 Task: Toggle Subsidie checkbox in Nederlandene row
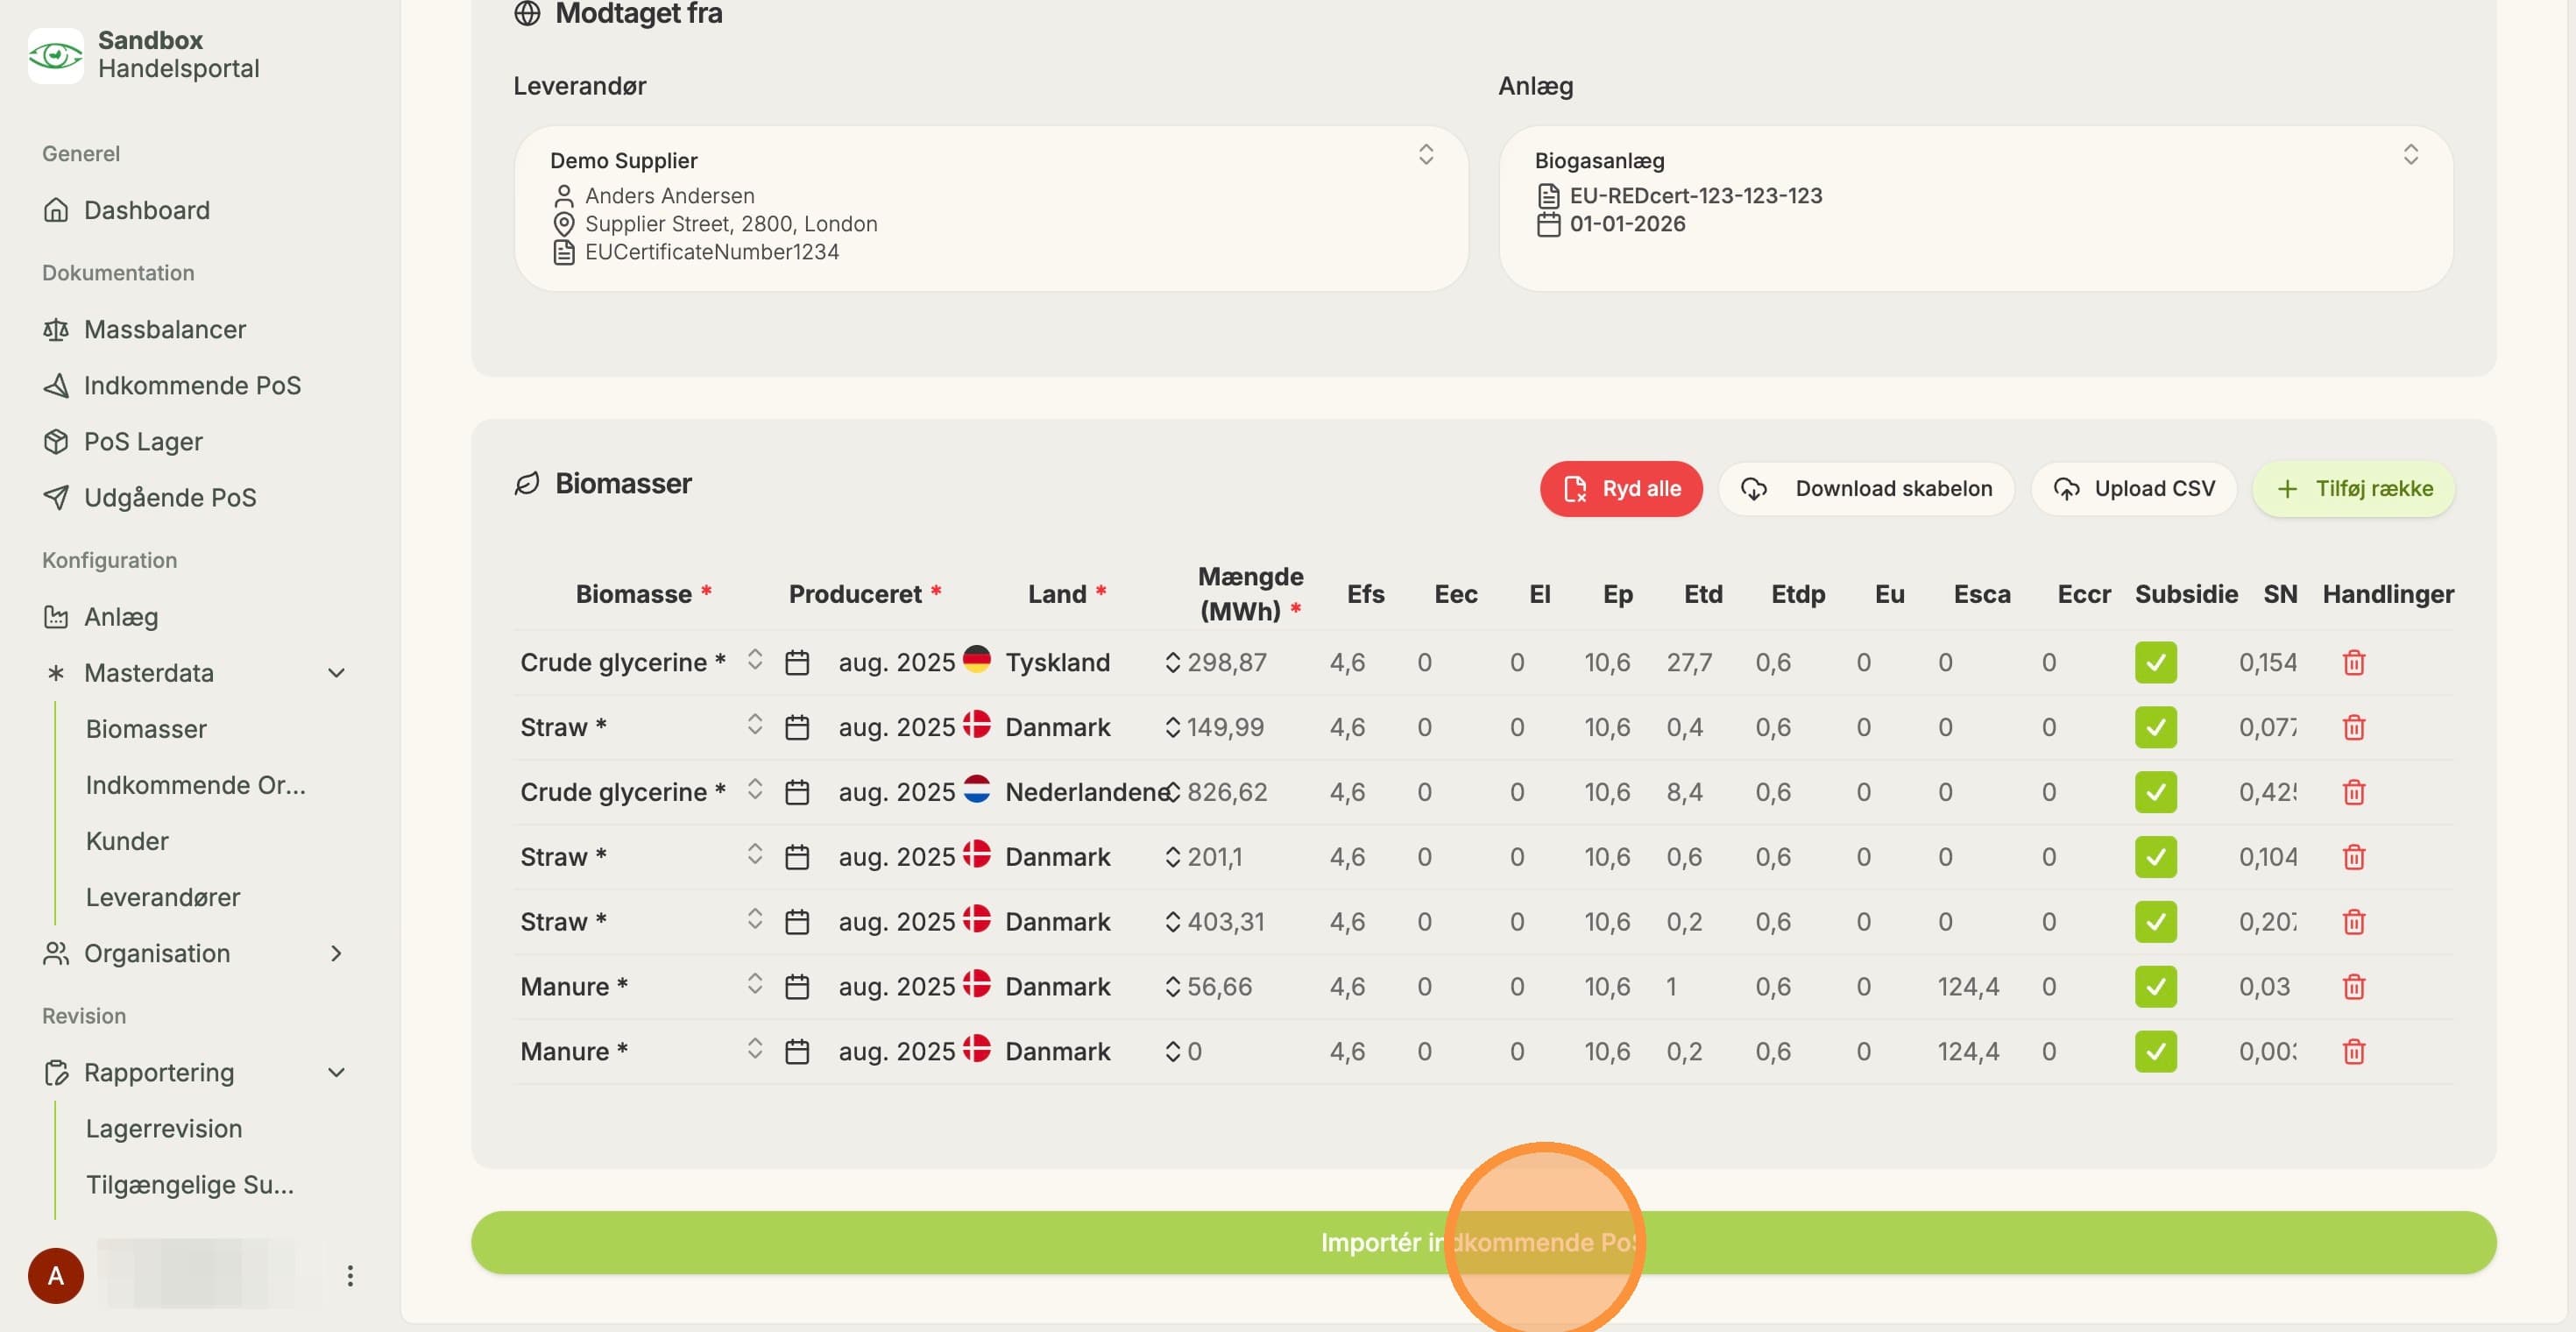coord(2156,792)
